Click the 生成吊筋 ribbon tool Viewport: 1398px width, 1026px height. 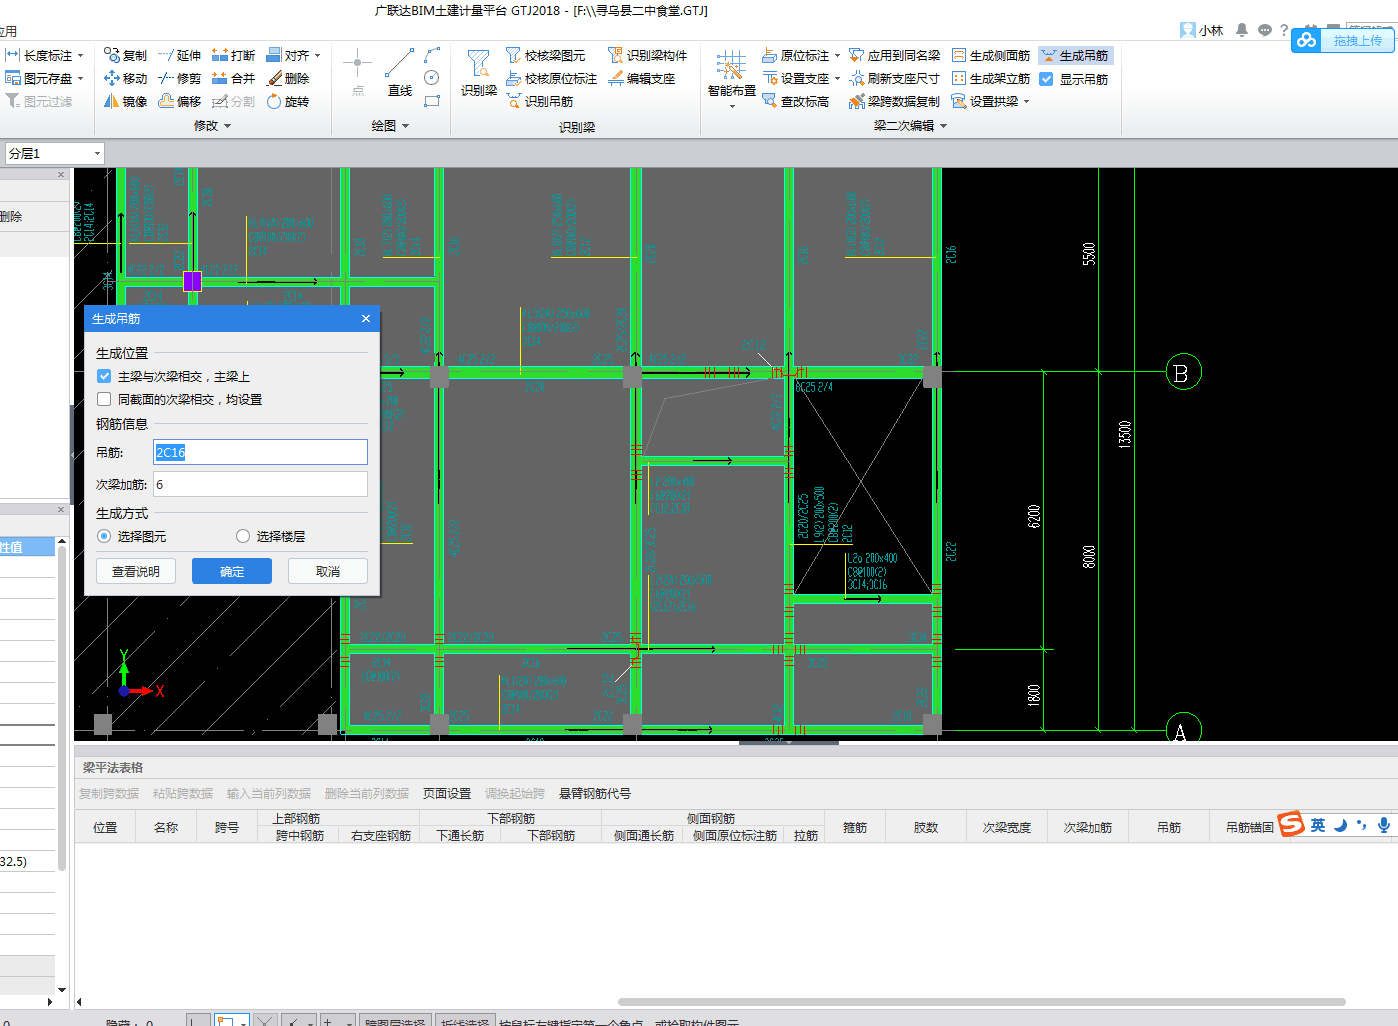click(1075, 55)
